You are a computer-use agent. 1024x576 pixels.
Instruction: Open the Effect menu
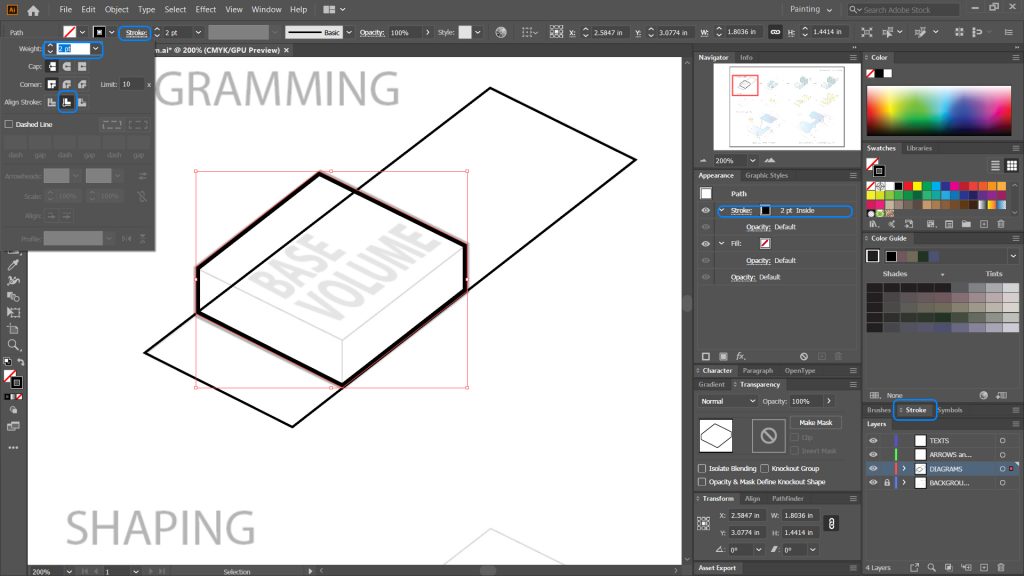tap(206, 9)
